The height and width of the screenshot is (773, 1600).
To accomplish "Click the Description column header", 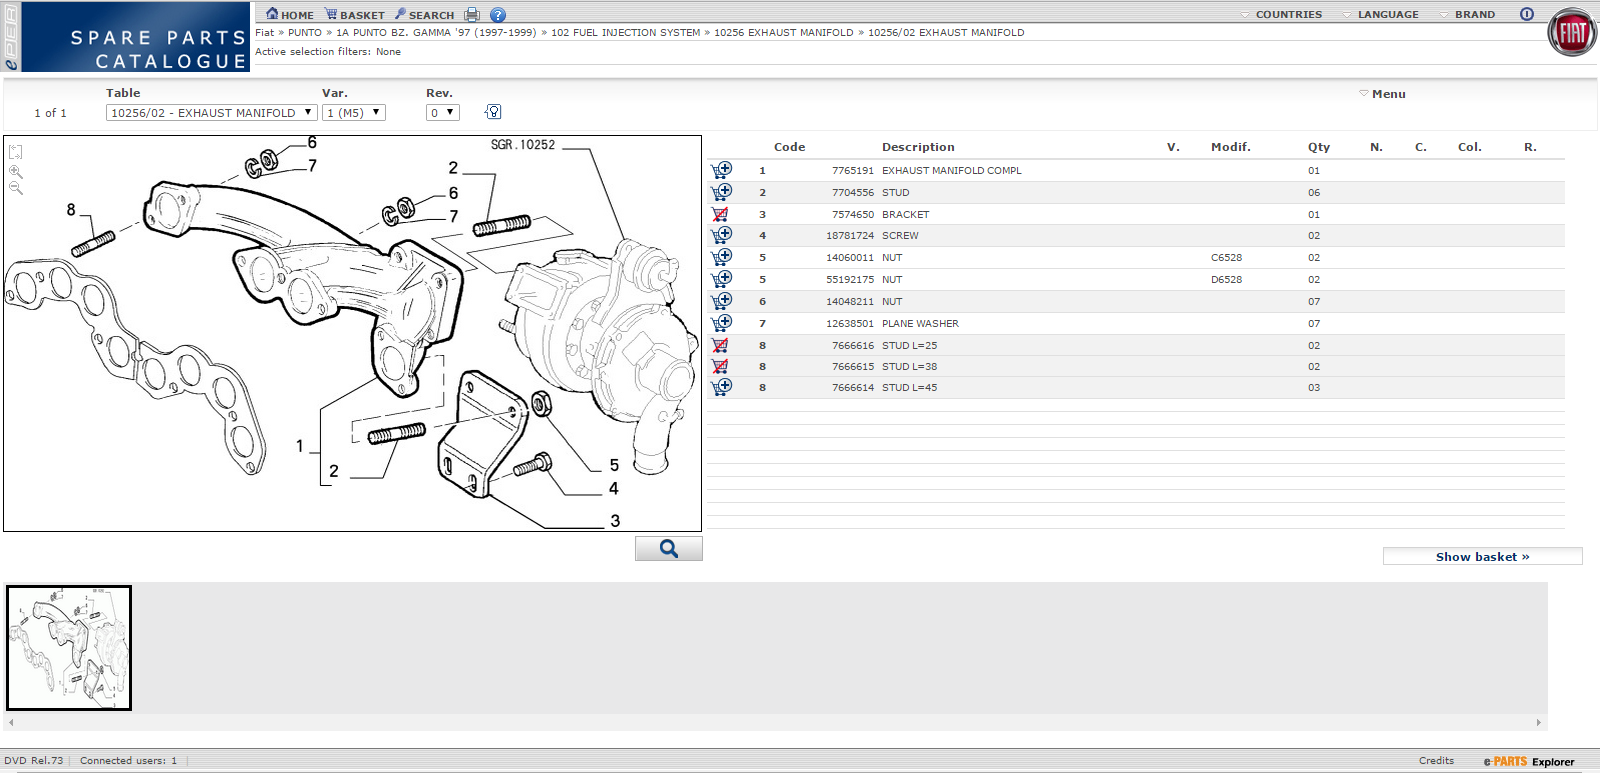I will click(918, 147).
